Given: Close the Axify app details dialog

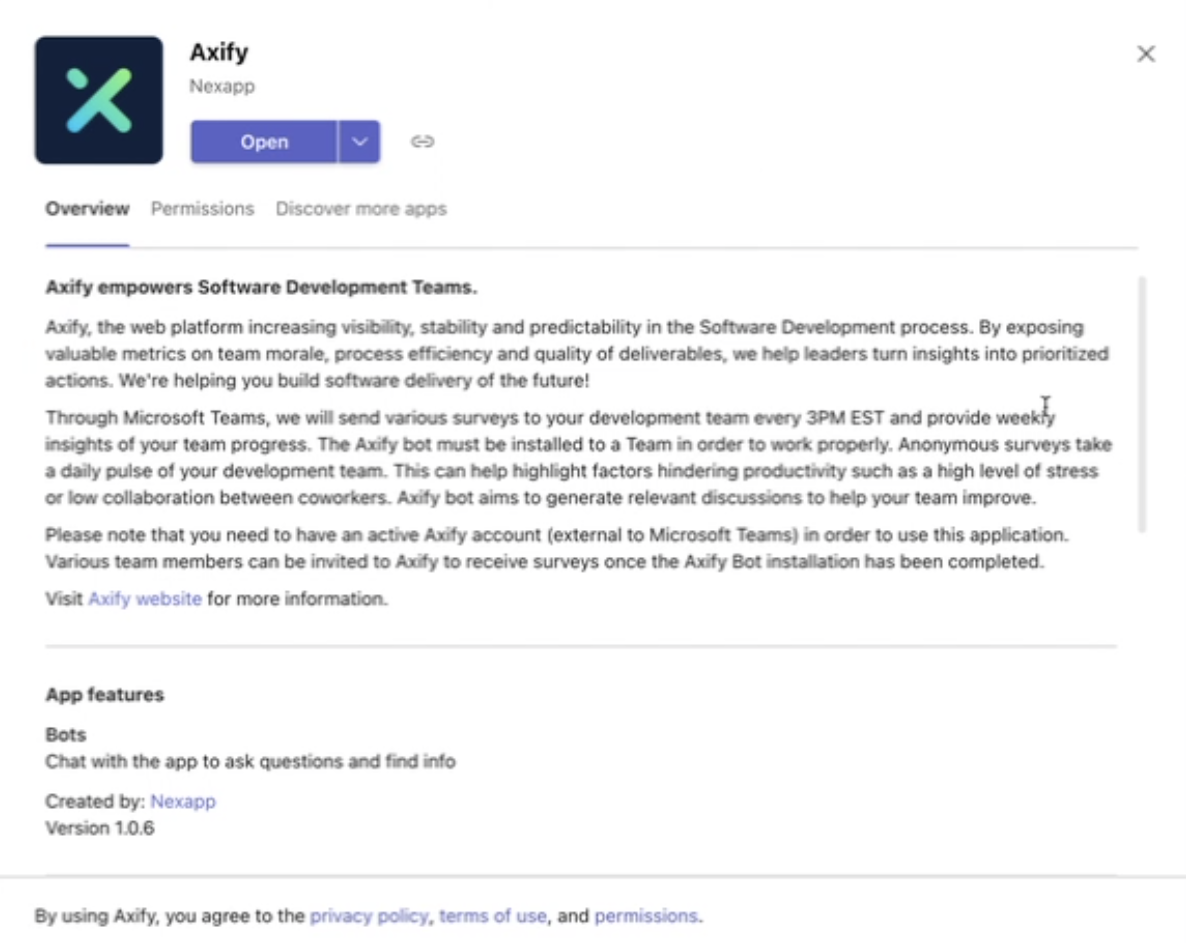Looking at the screenshot, I should tap(1146, 54).
